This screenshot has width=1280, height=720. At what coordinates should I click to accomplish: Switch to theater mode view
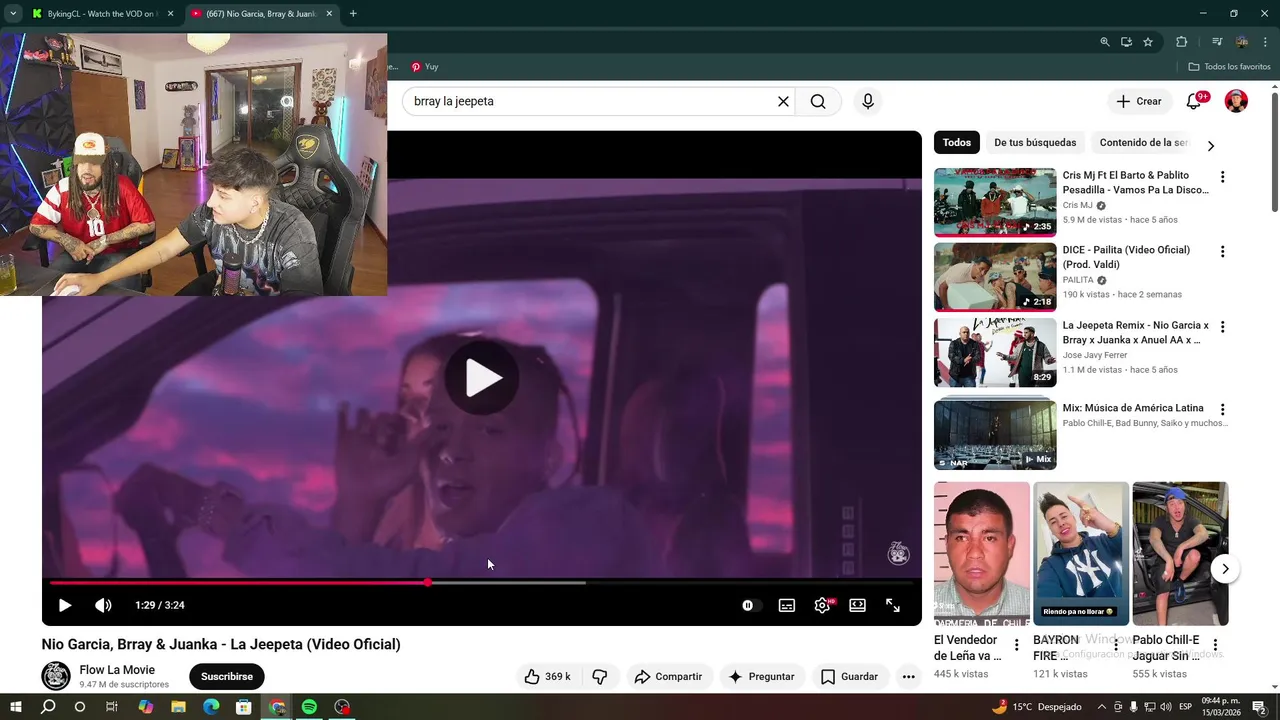point(857,605)
